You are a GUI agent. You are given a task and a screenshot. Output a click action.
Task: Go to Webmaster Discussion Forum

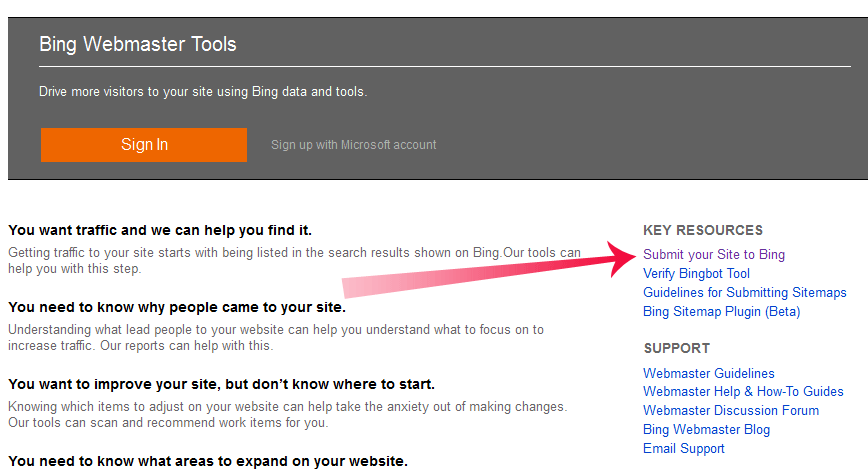pos(731,410)
